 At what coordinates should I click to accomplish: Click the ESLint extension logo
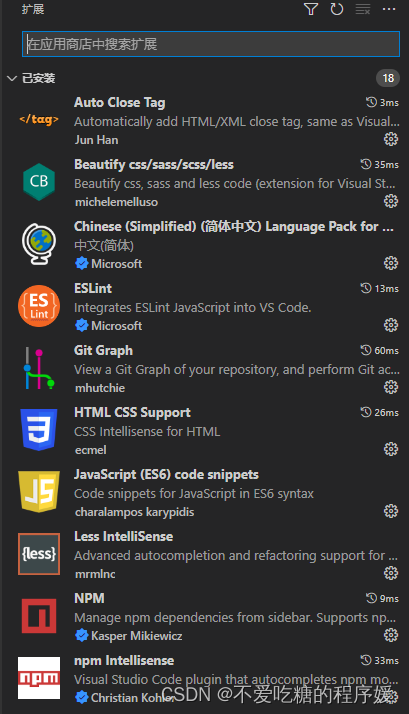point(39,306)
